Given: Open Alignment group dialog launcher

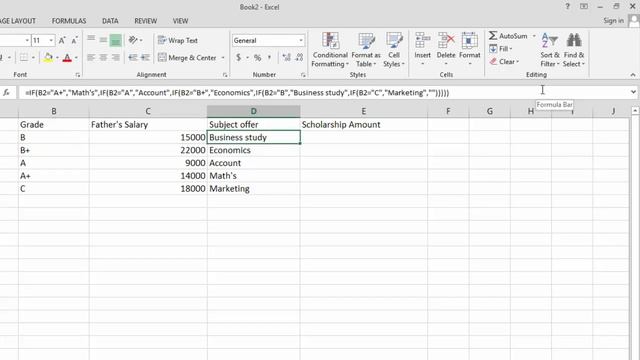Looking at the screenshot, I should click(225, 75).
